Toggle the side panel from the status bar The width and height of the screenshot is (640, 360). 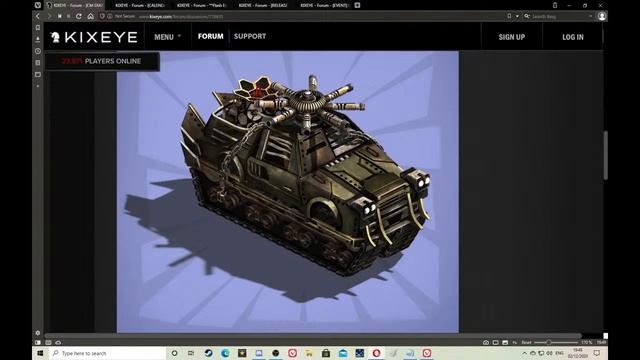coord(38,343)
